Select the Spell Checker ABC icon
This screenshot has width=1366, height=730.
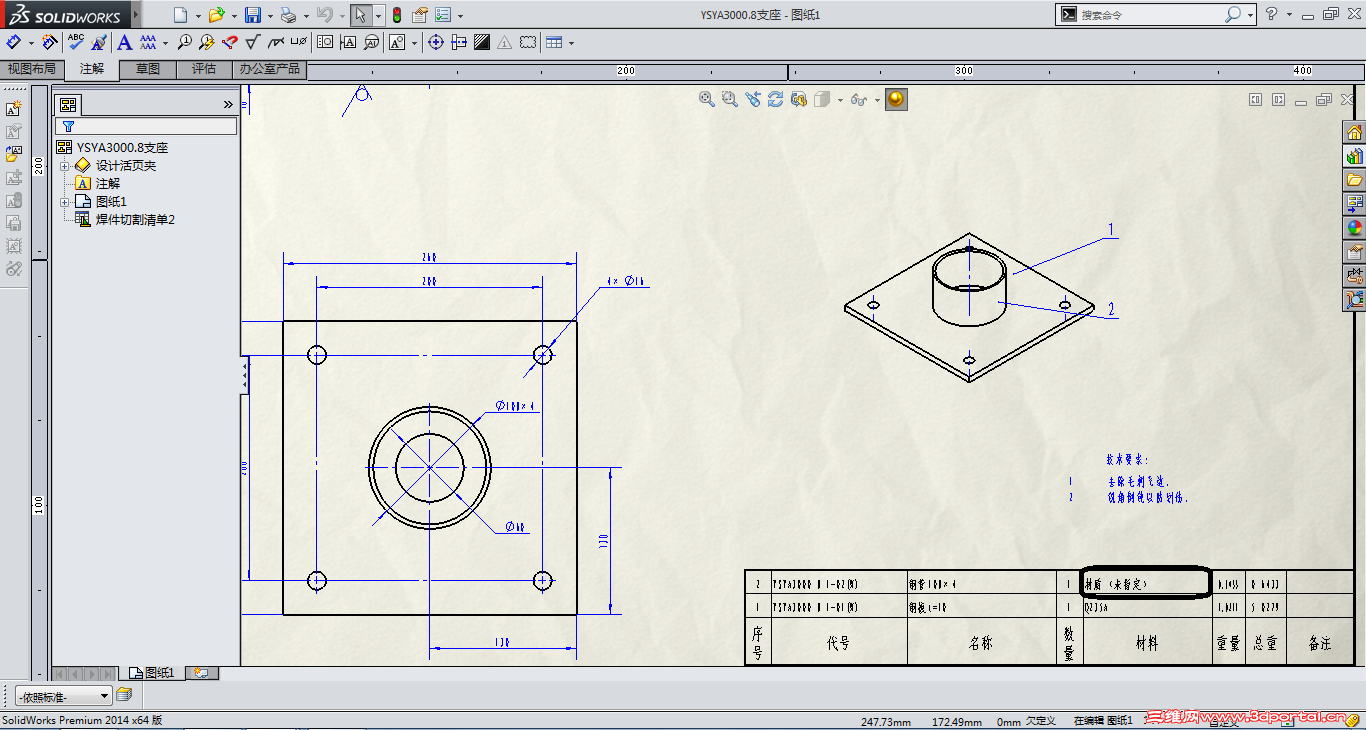(76, 42)
